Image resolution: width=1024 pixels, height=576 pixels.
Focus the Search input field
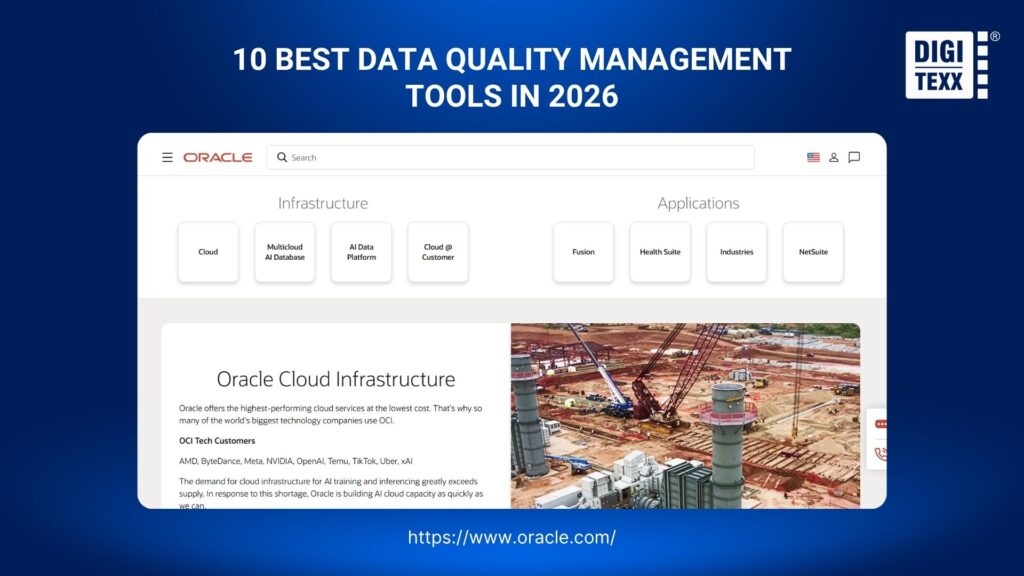(511, 157)
